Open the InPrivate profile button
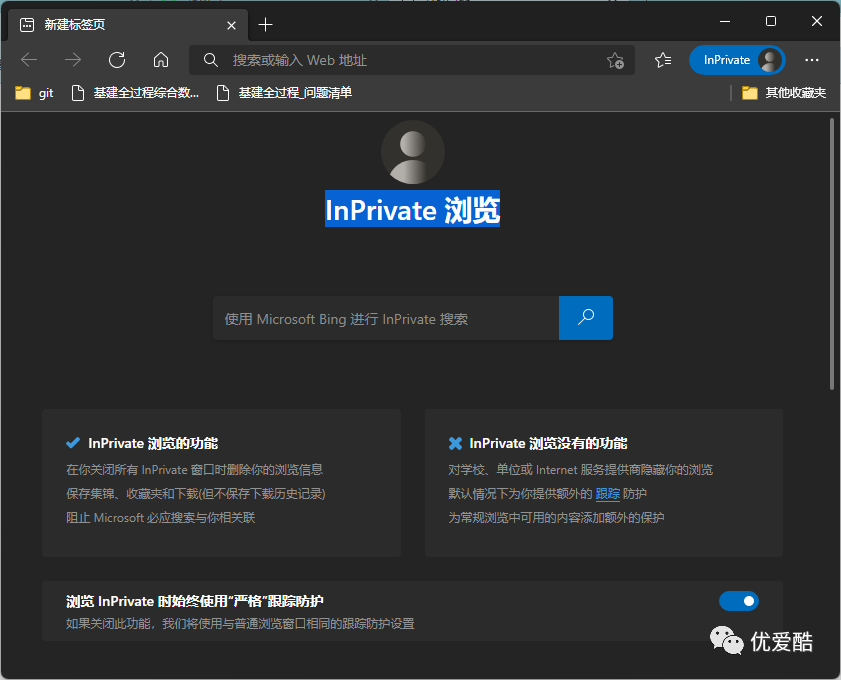Image resolution: width=841 pixels, height=680 pixels. pyautogui.click(x=737, y=60)
